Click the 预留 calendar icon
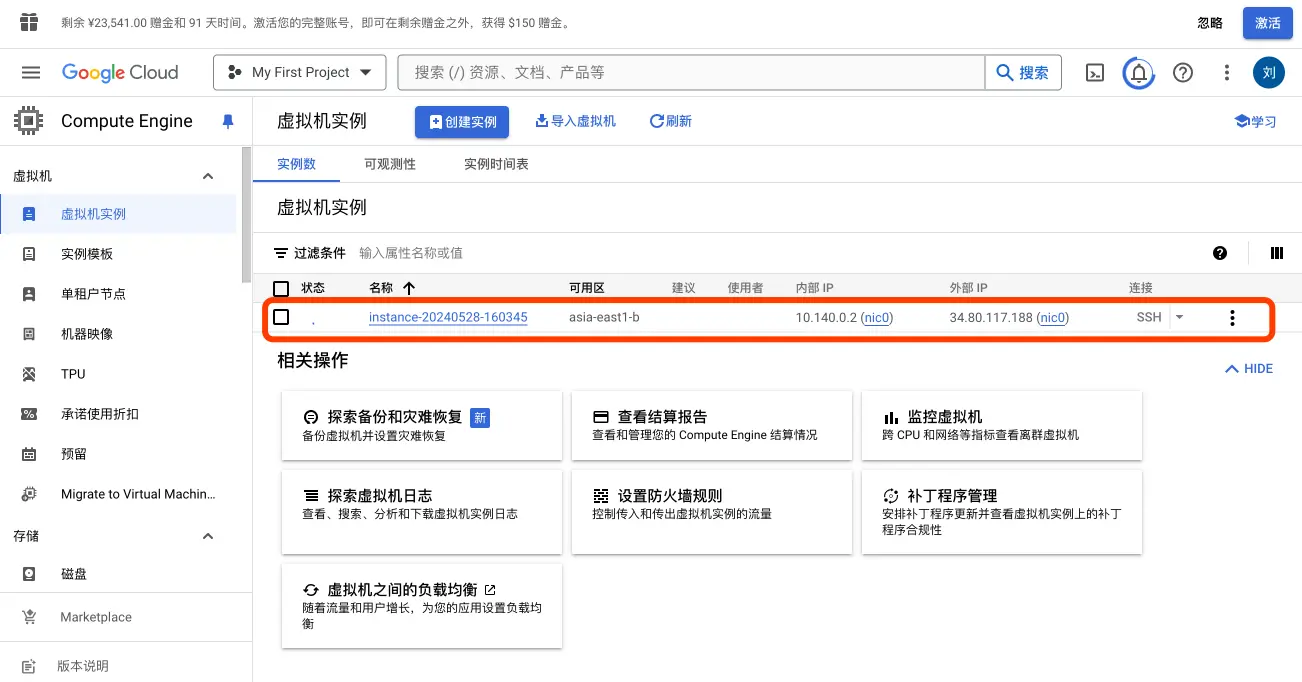Screen dimensions: 1302x682 [x=29, y=454]
